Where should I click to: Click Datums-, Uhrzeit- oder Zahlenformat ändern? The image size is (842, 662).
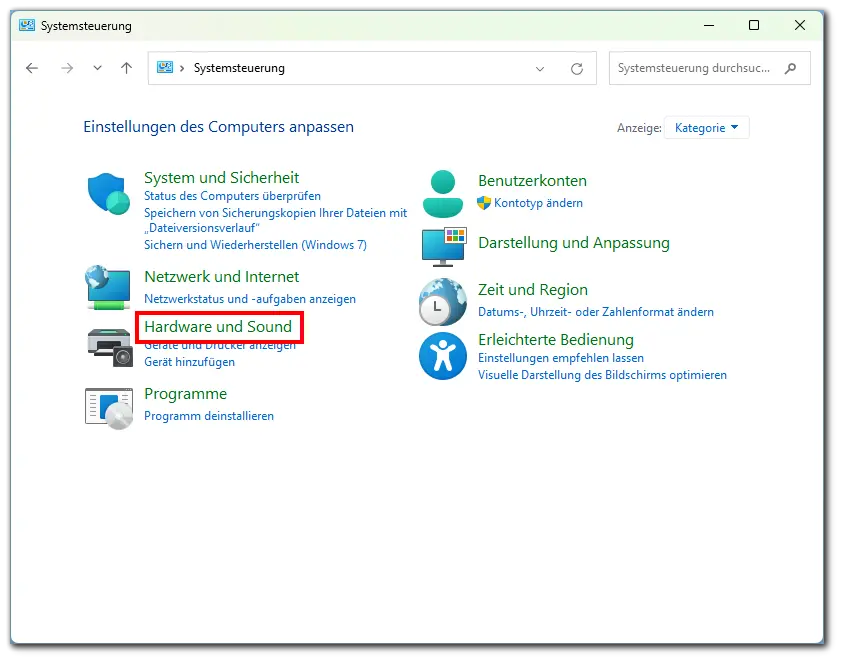596,312
